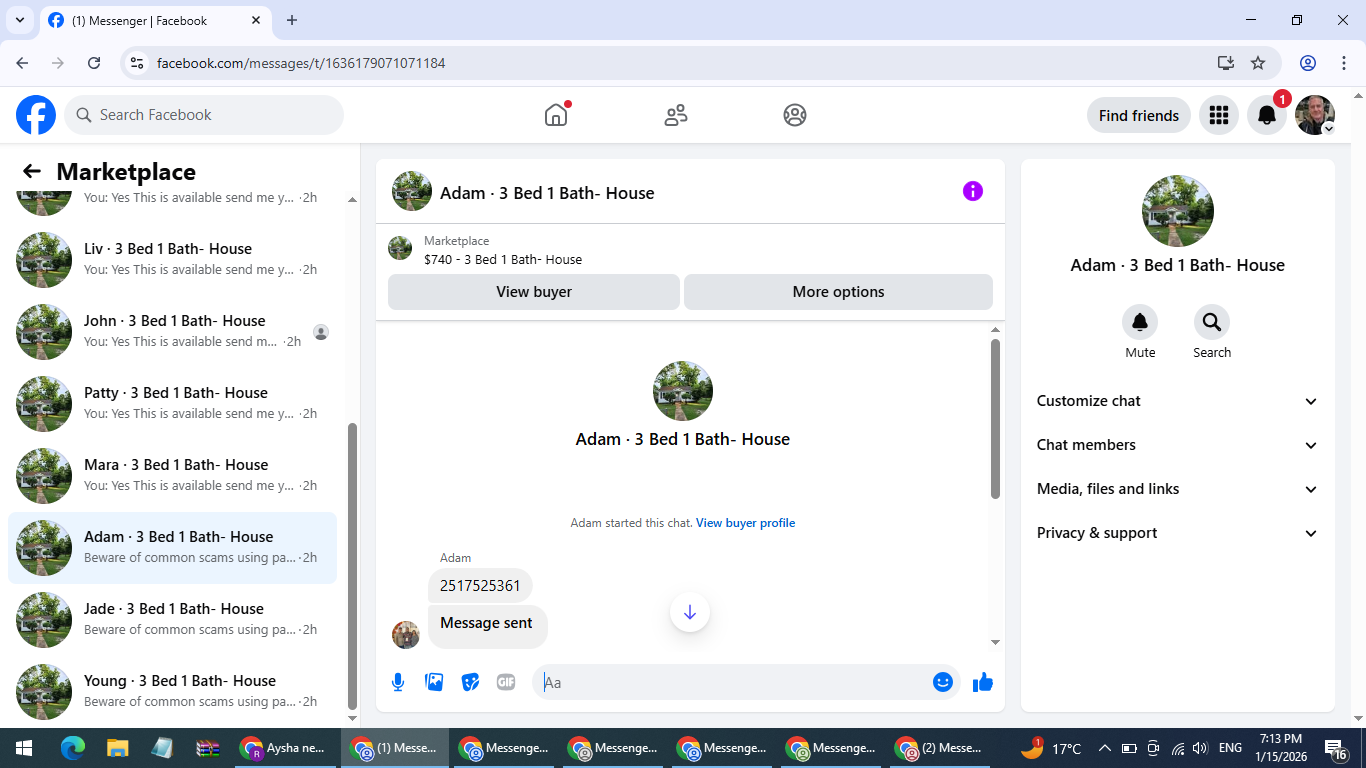Go back in browser history

point(23,63)
